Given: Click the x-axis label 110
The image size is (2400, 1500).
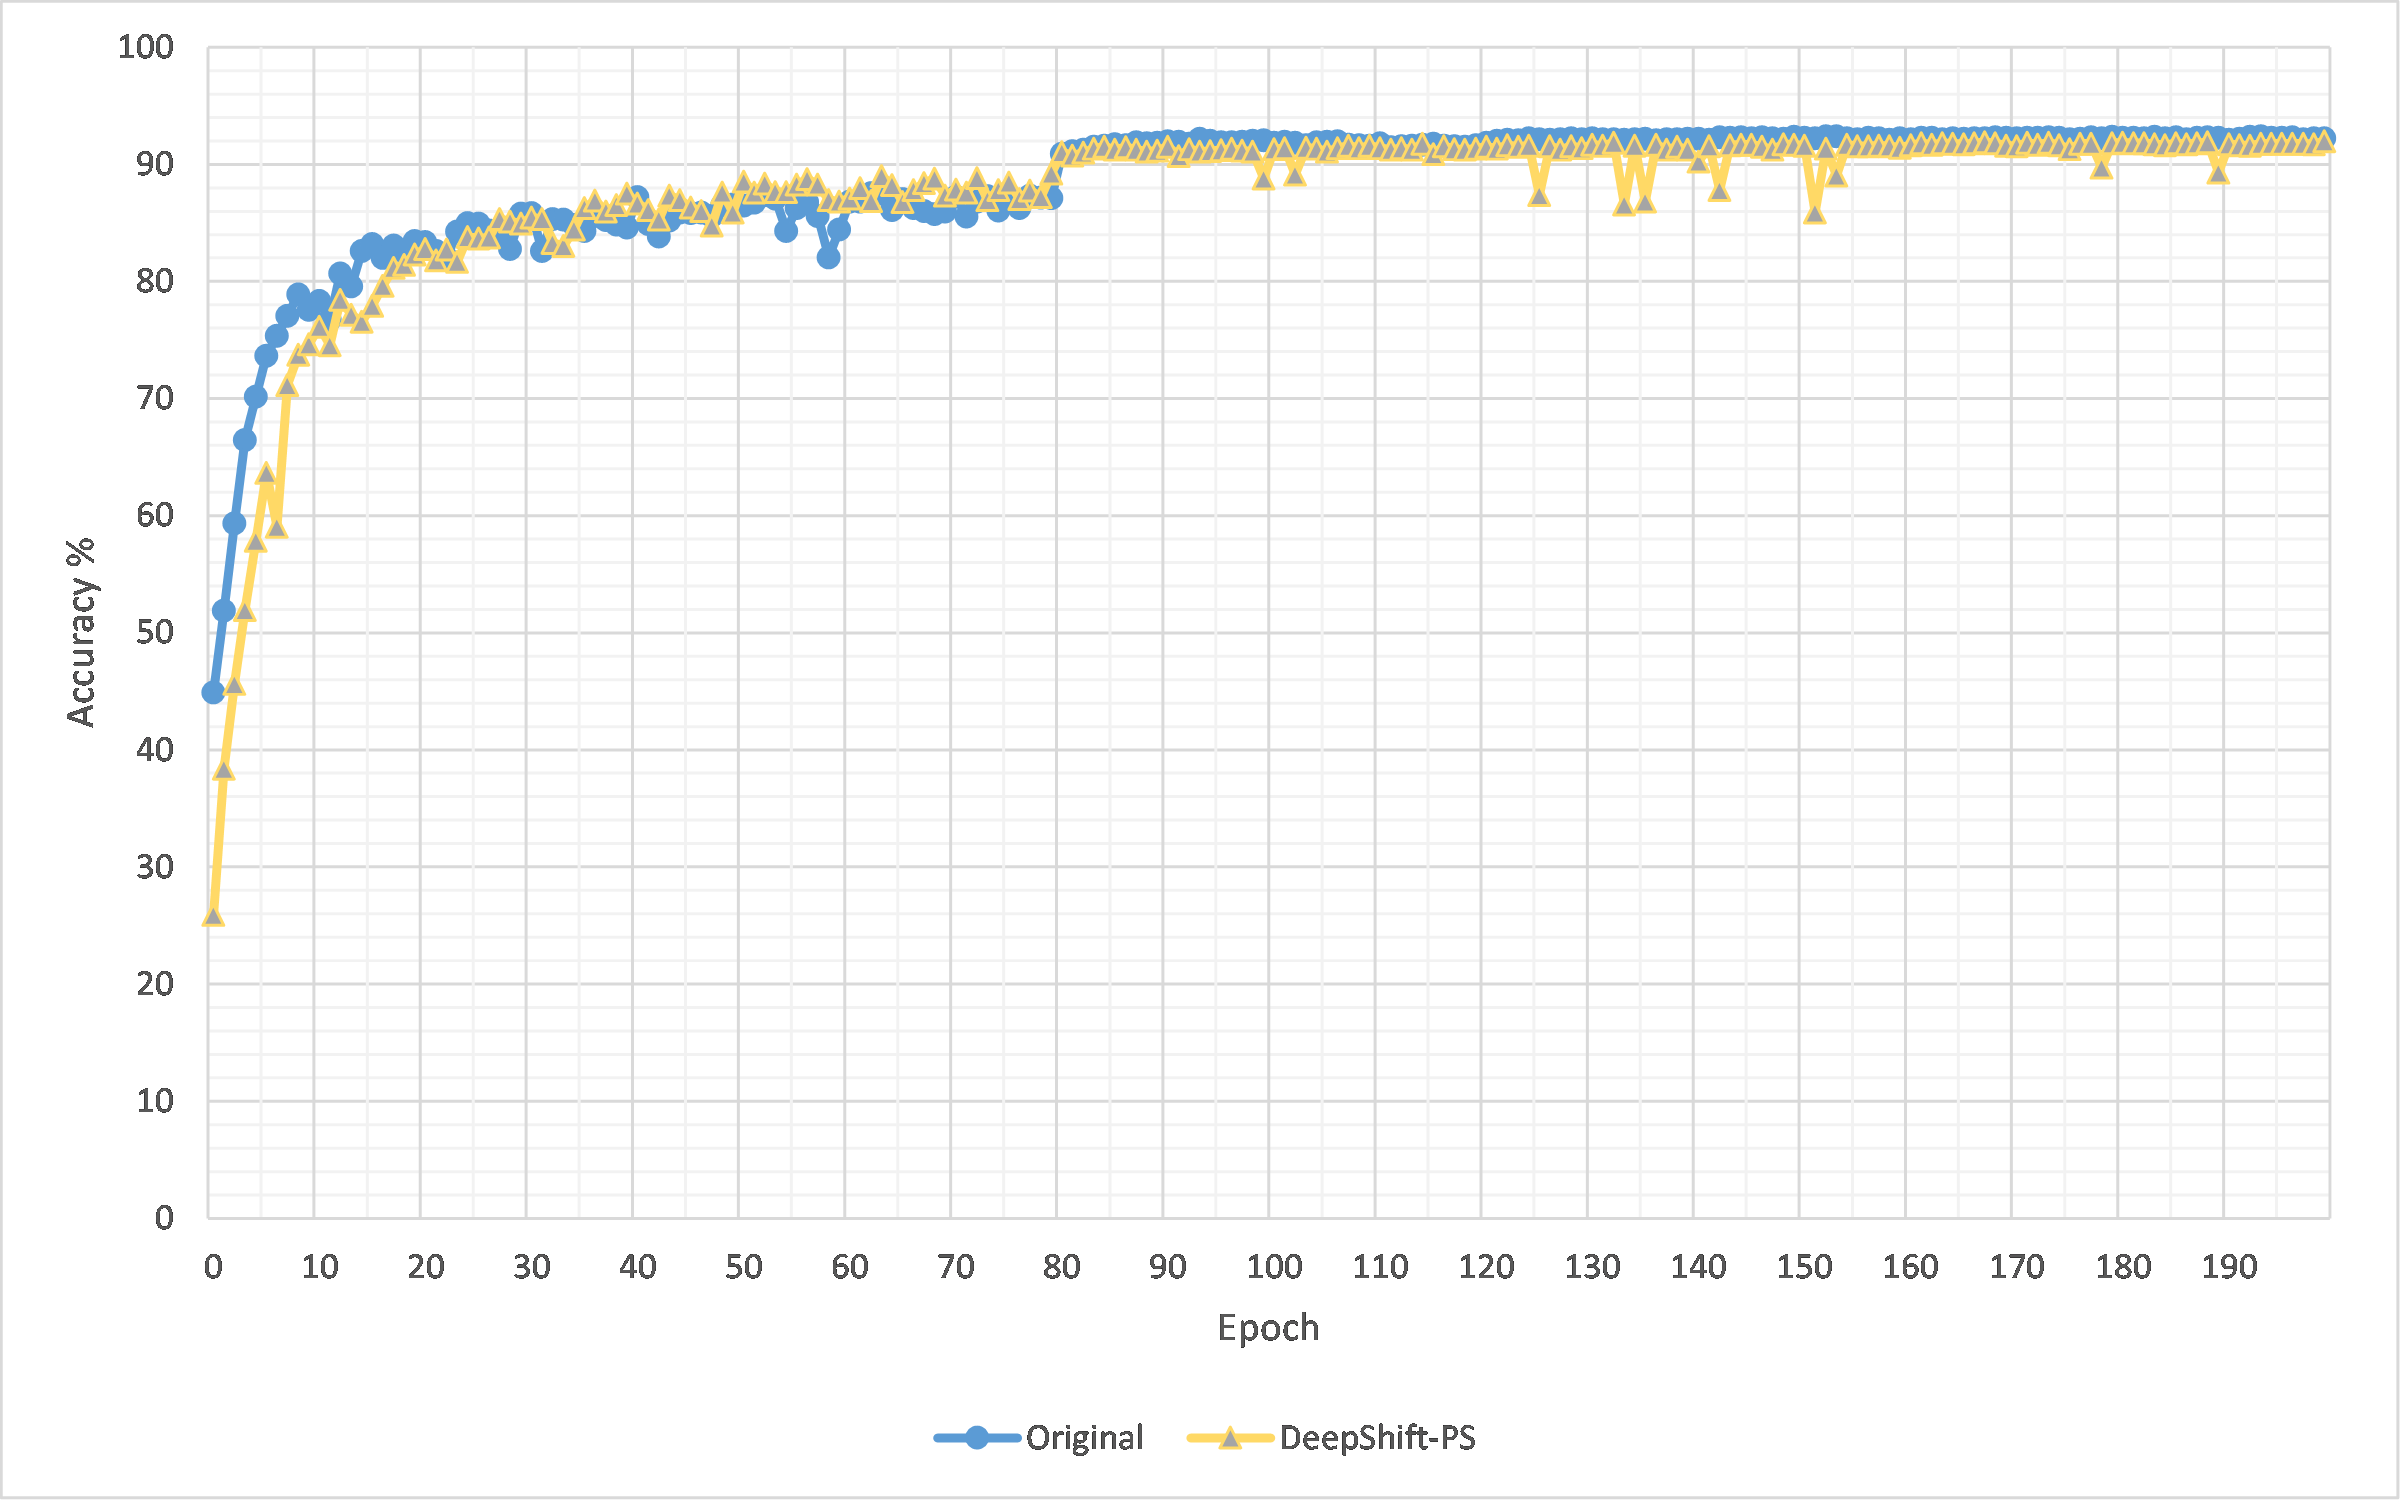Looking at the screenshot, I should (1380, 1267).
